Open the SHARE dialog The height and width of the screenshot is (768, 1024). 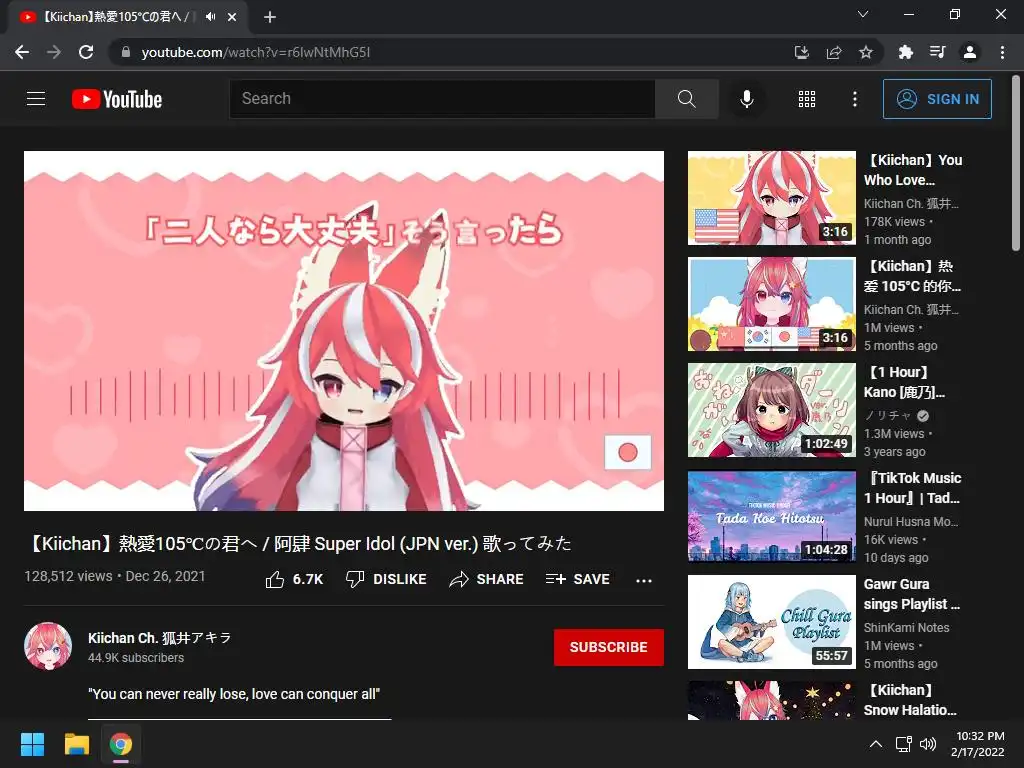click(x=487, y=579)
